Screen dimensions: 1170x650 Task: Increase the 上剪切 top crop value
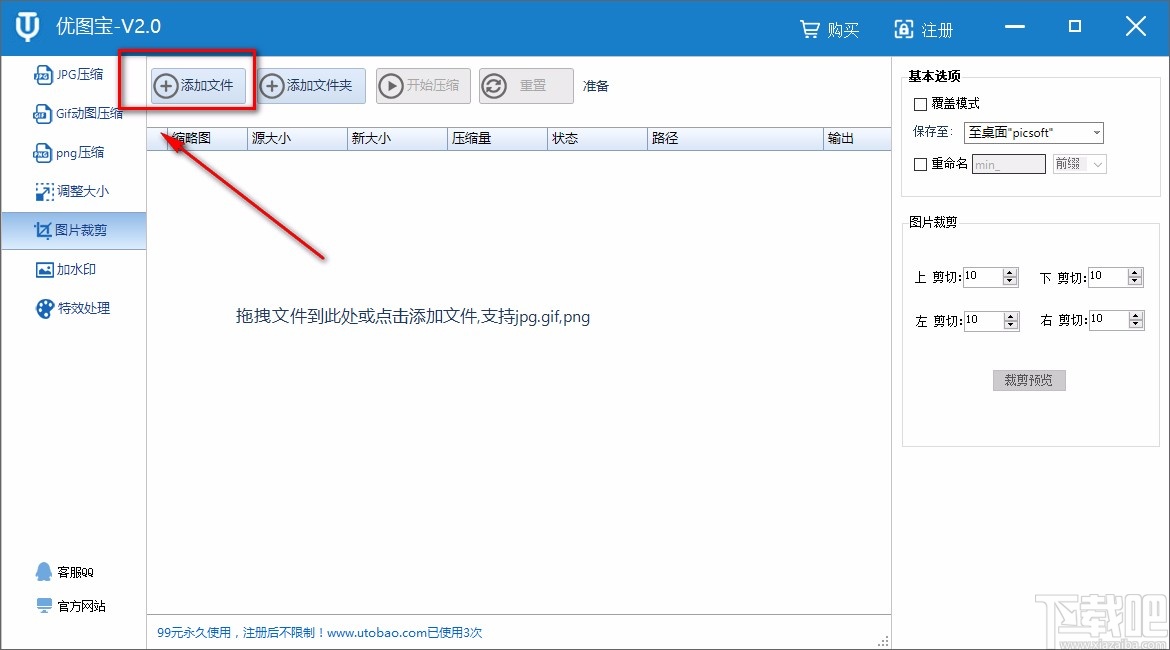(1010, 272)
